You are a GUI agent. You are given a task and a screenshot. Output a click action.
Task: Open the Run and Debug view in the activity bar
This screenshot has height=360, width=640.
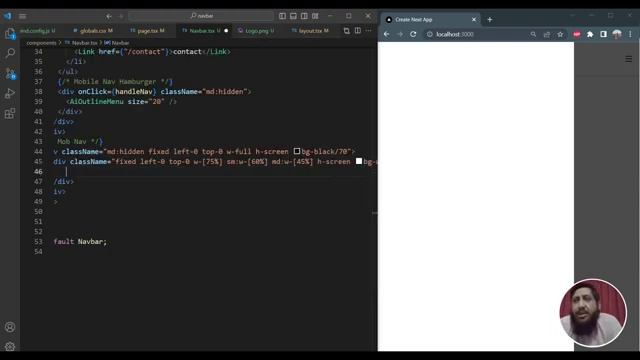10,93
